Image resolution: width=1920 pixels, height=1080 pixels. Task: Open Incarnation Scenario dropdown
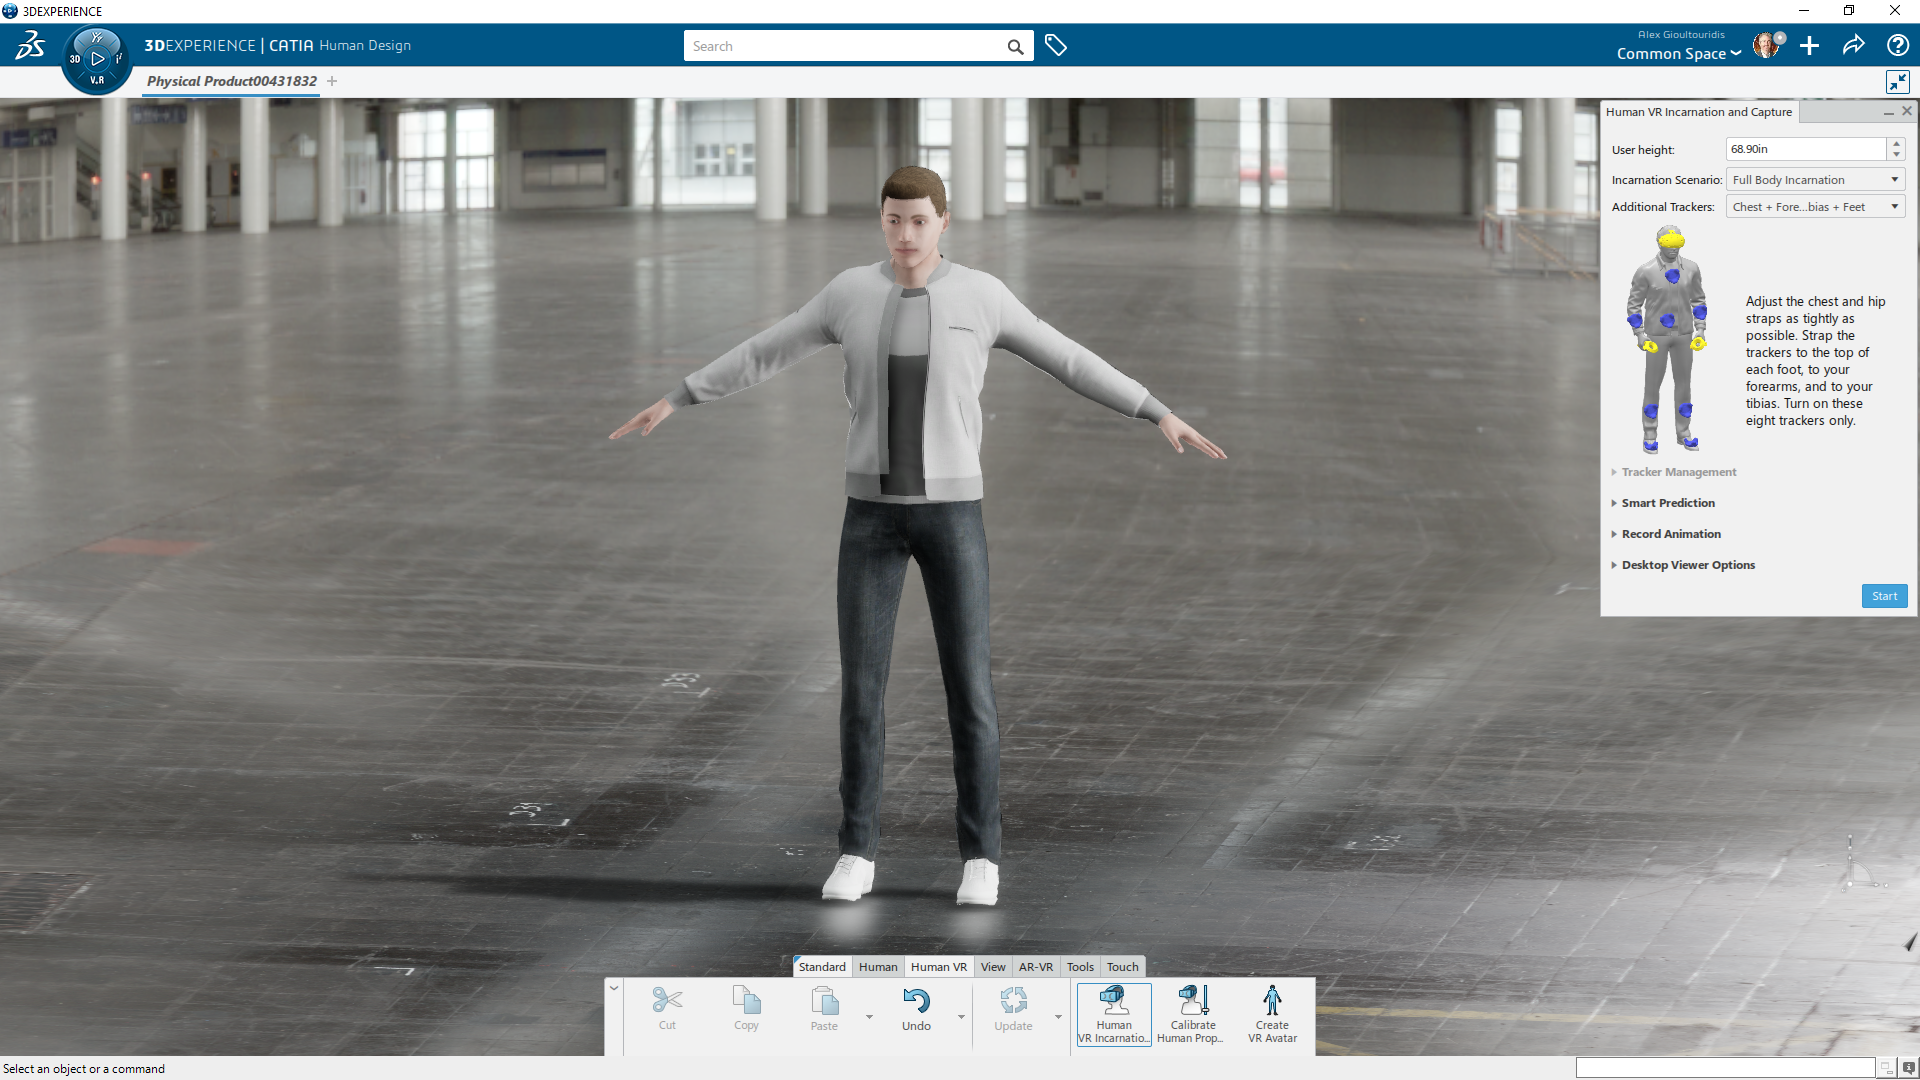[1815, 180]
